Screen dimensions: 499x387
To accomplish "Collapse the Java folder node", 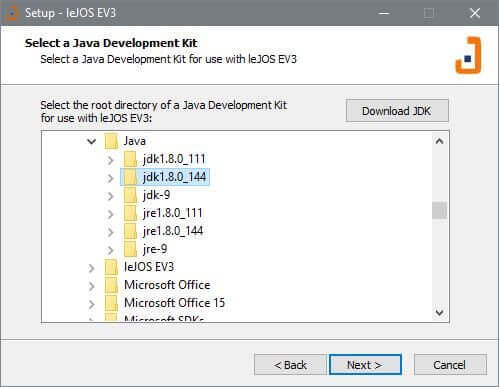I will click(x=92, y=141).
